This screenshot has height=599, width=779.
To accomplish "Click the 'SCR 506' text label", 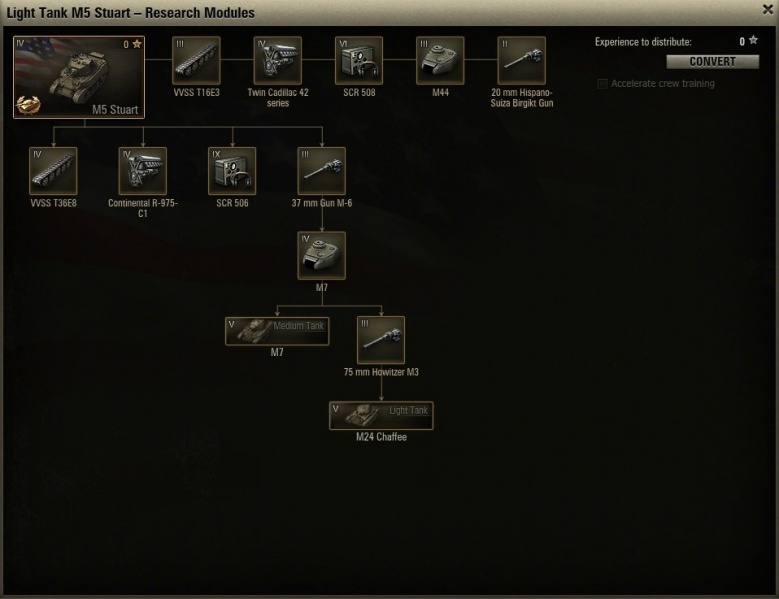I will 232,203.
